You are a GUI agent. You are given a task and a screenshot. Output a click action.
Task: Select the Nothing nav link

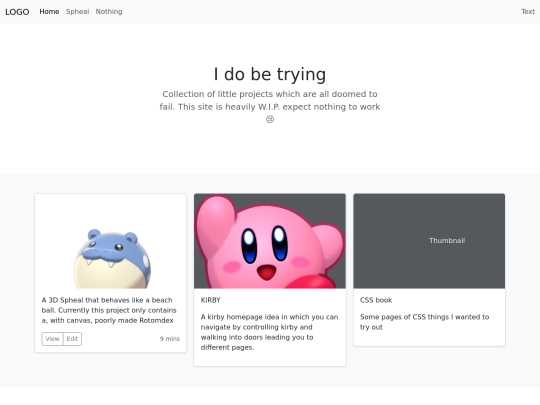click(109, 12)
